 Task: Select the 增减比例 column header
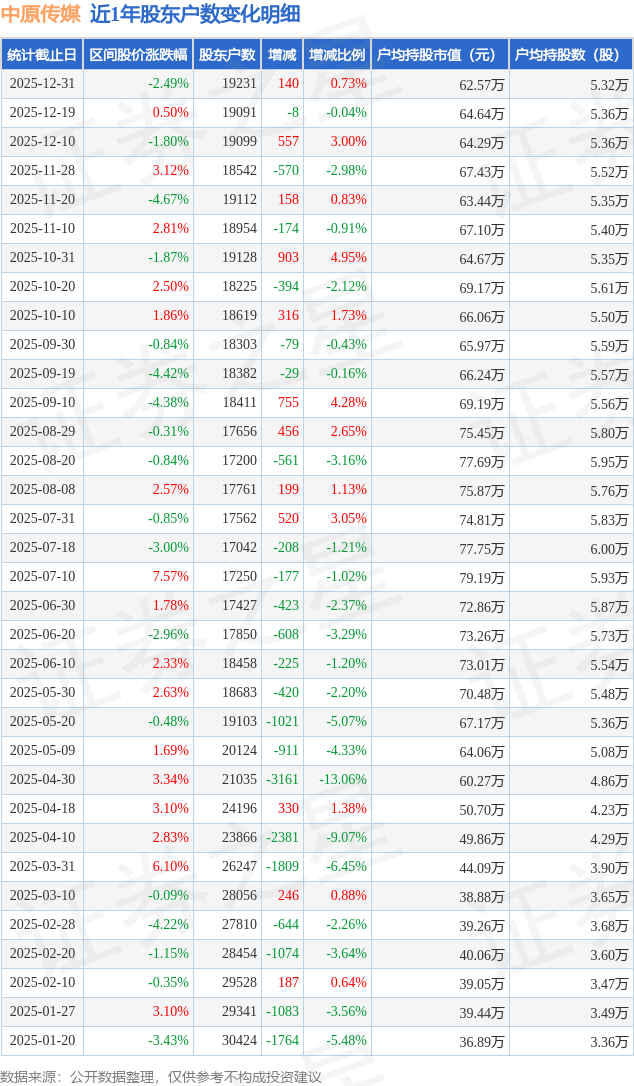click(337, 55)
